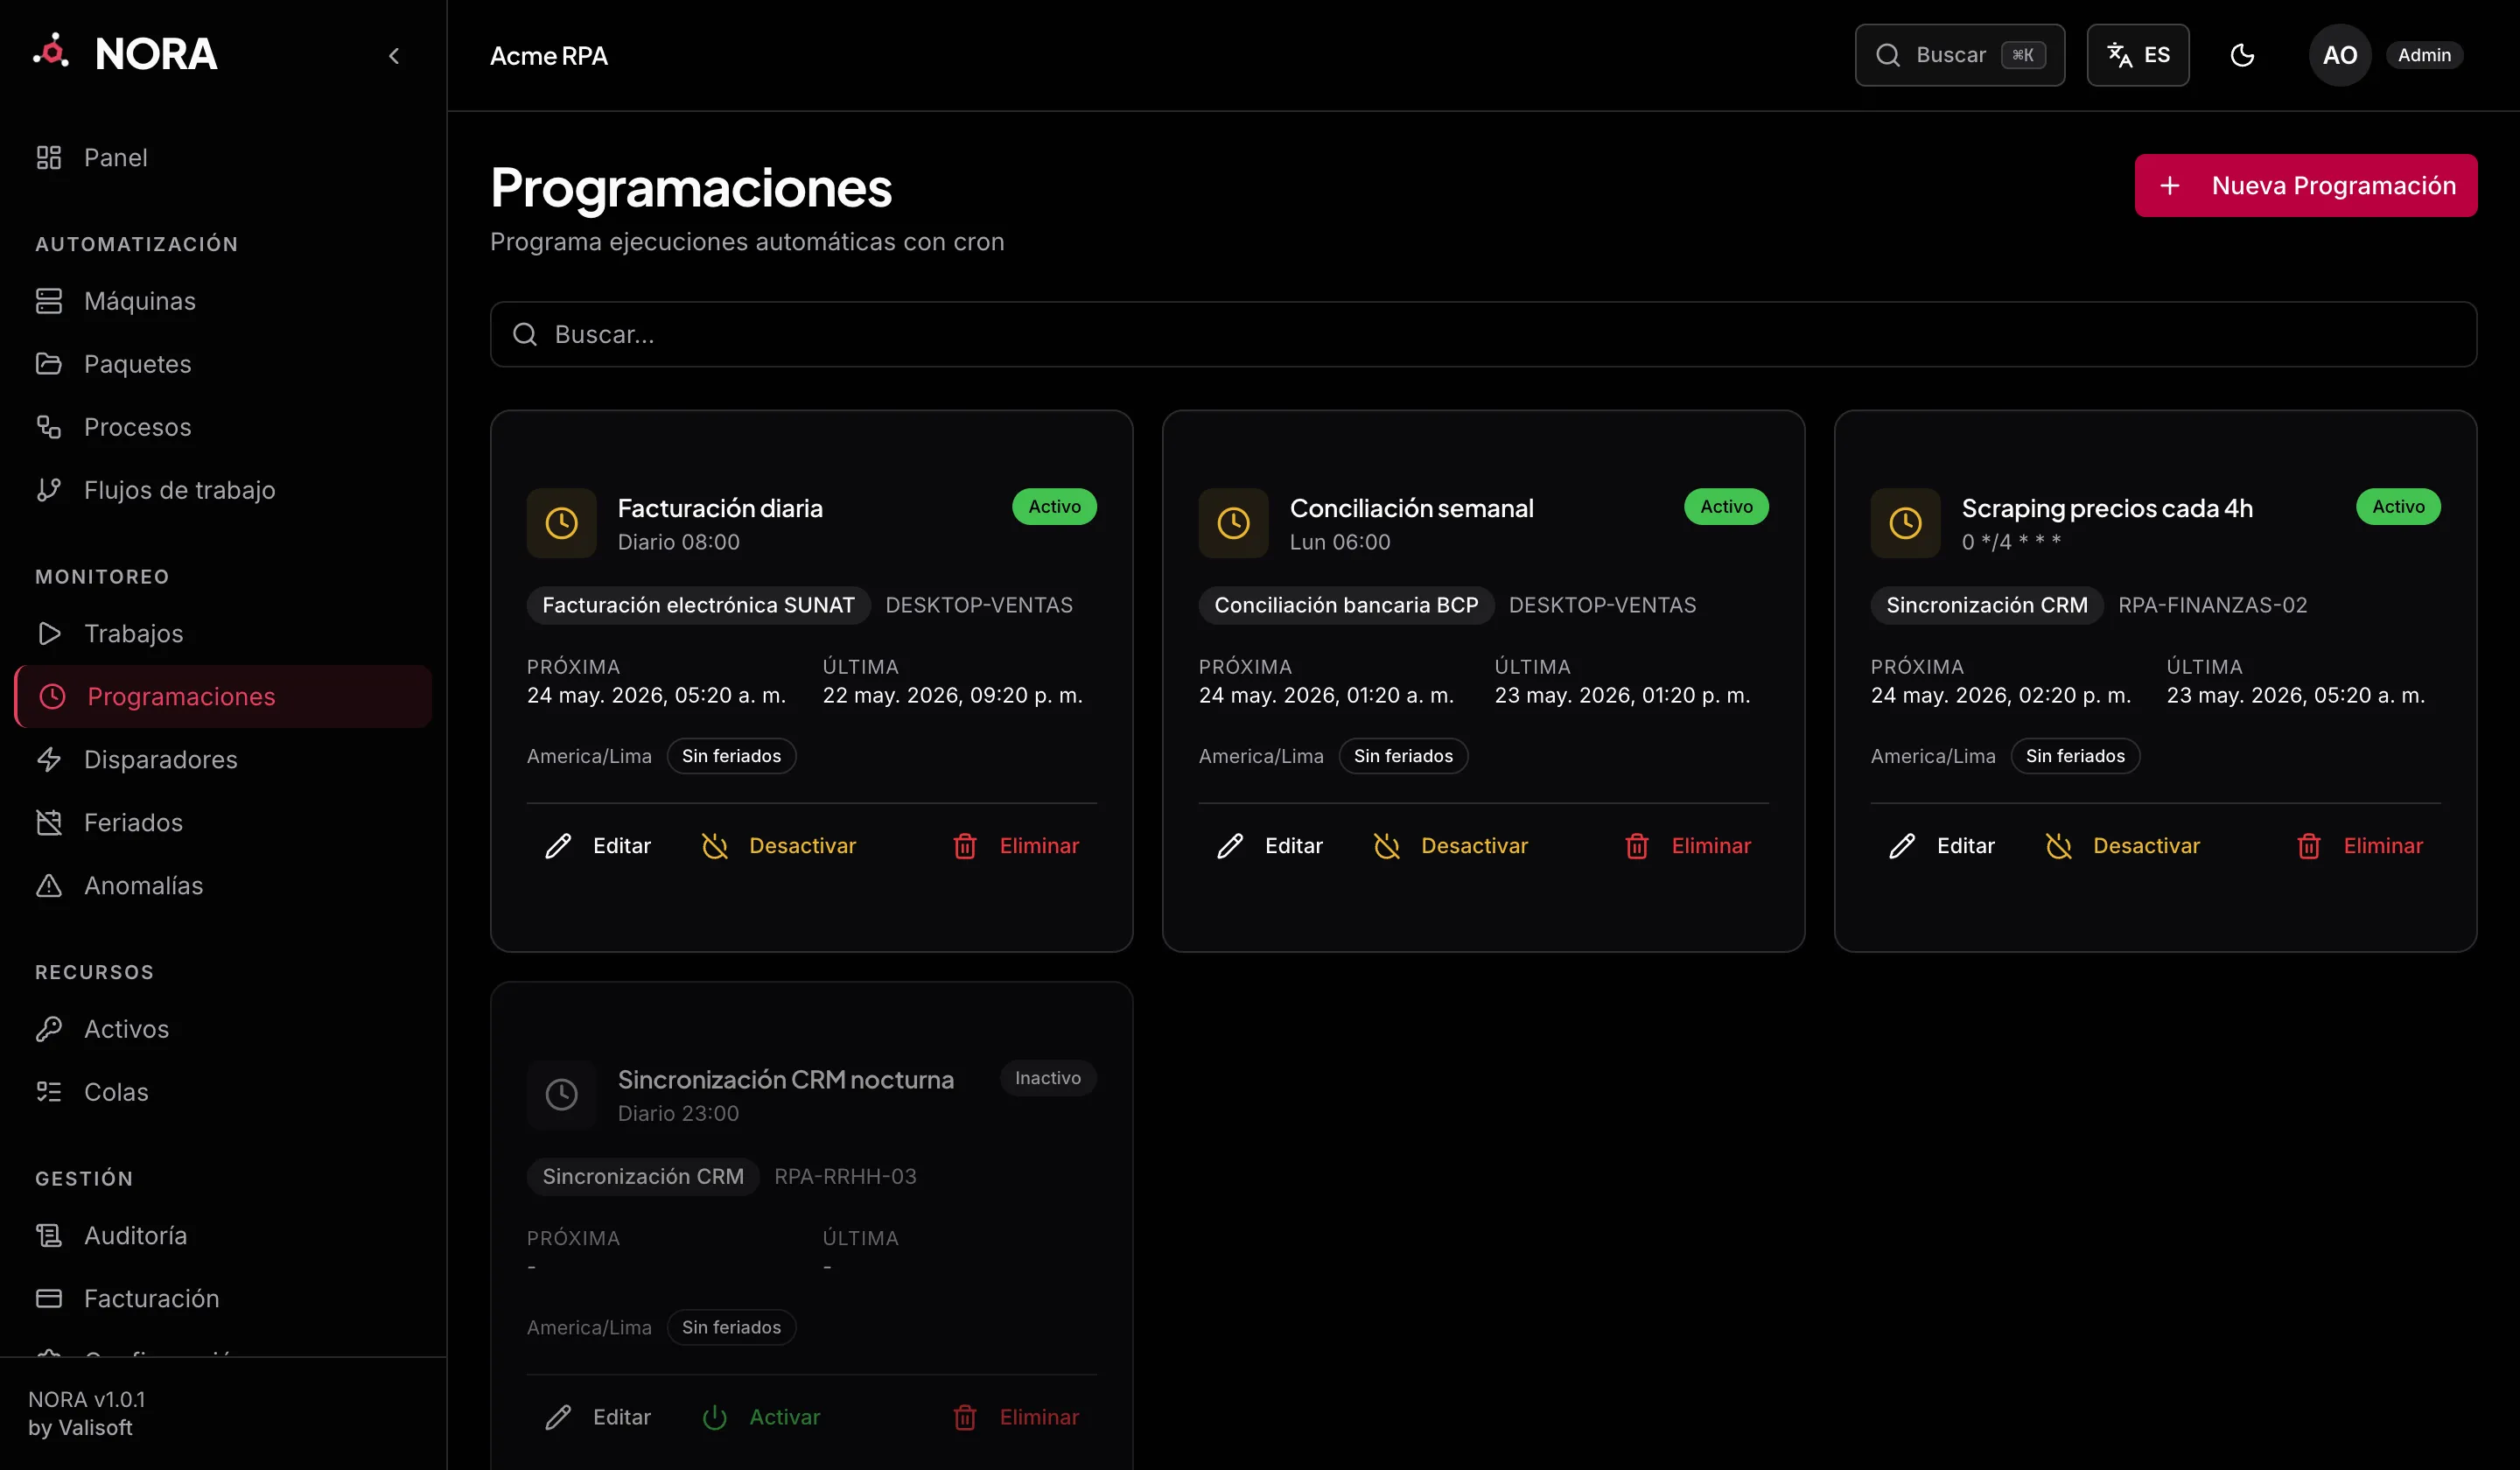Click the Conciliación bancaria BCP tag
Image resolution: width=2520 pixels, height=1470 pixels.
tap(1346, 605)
